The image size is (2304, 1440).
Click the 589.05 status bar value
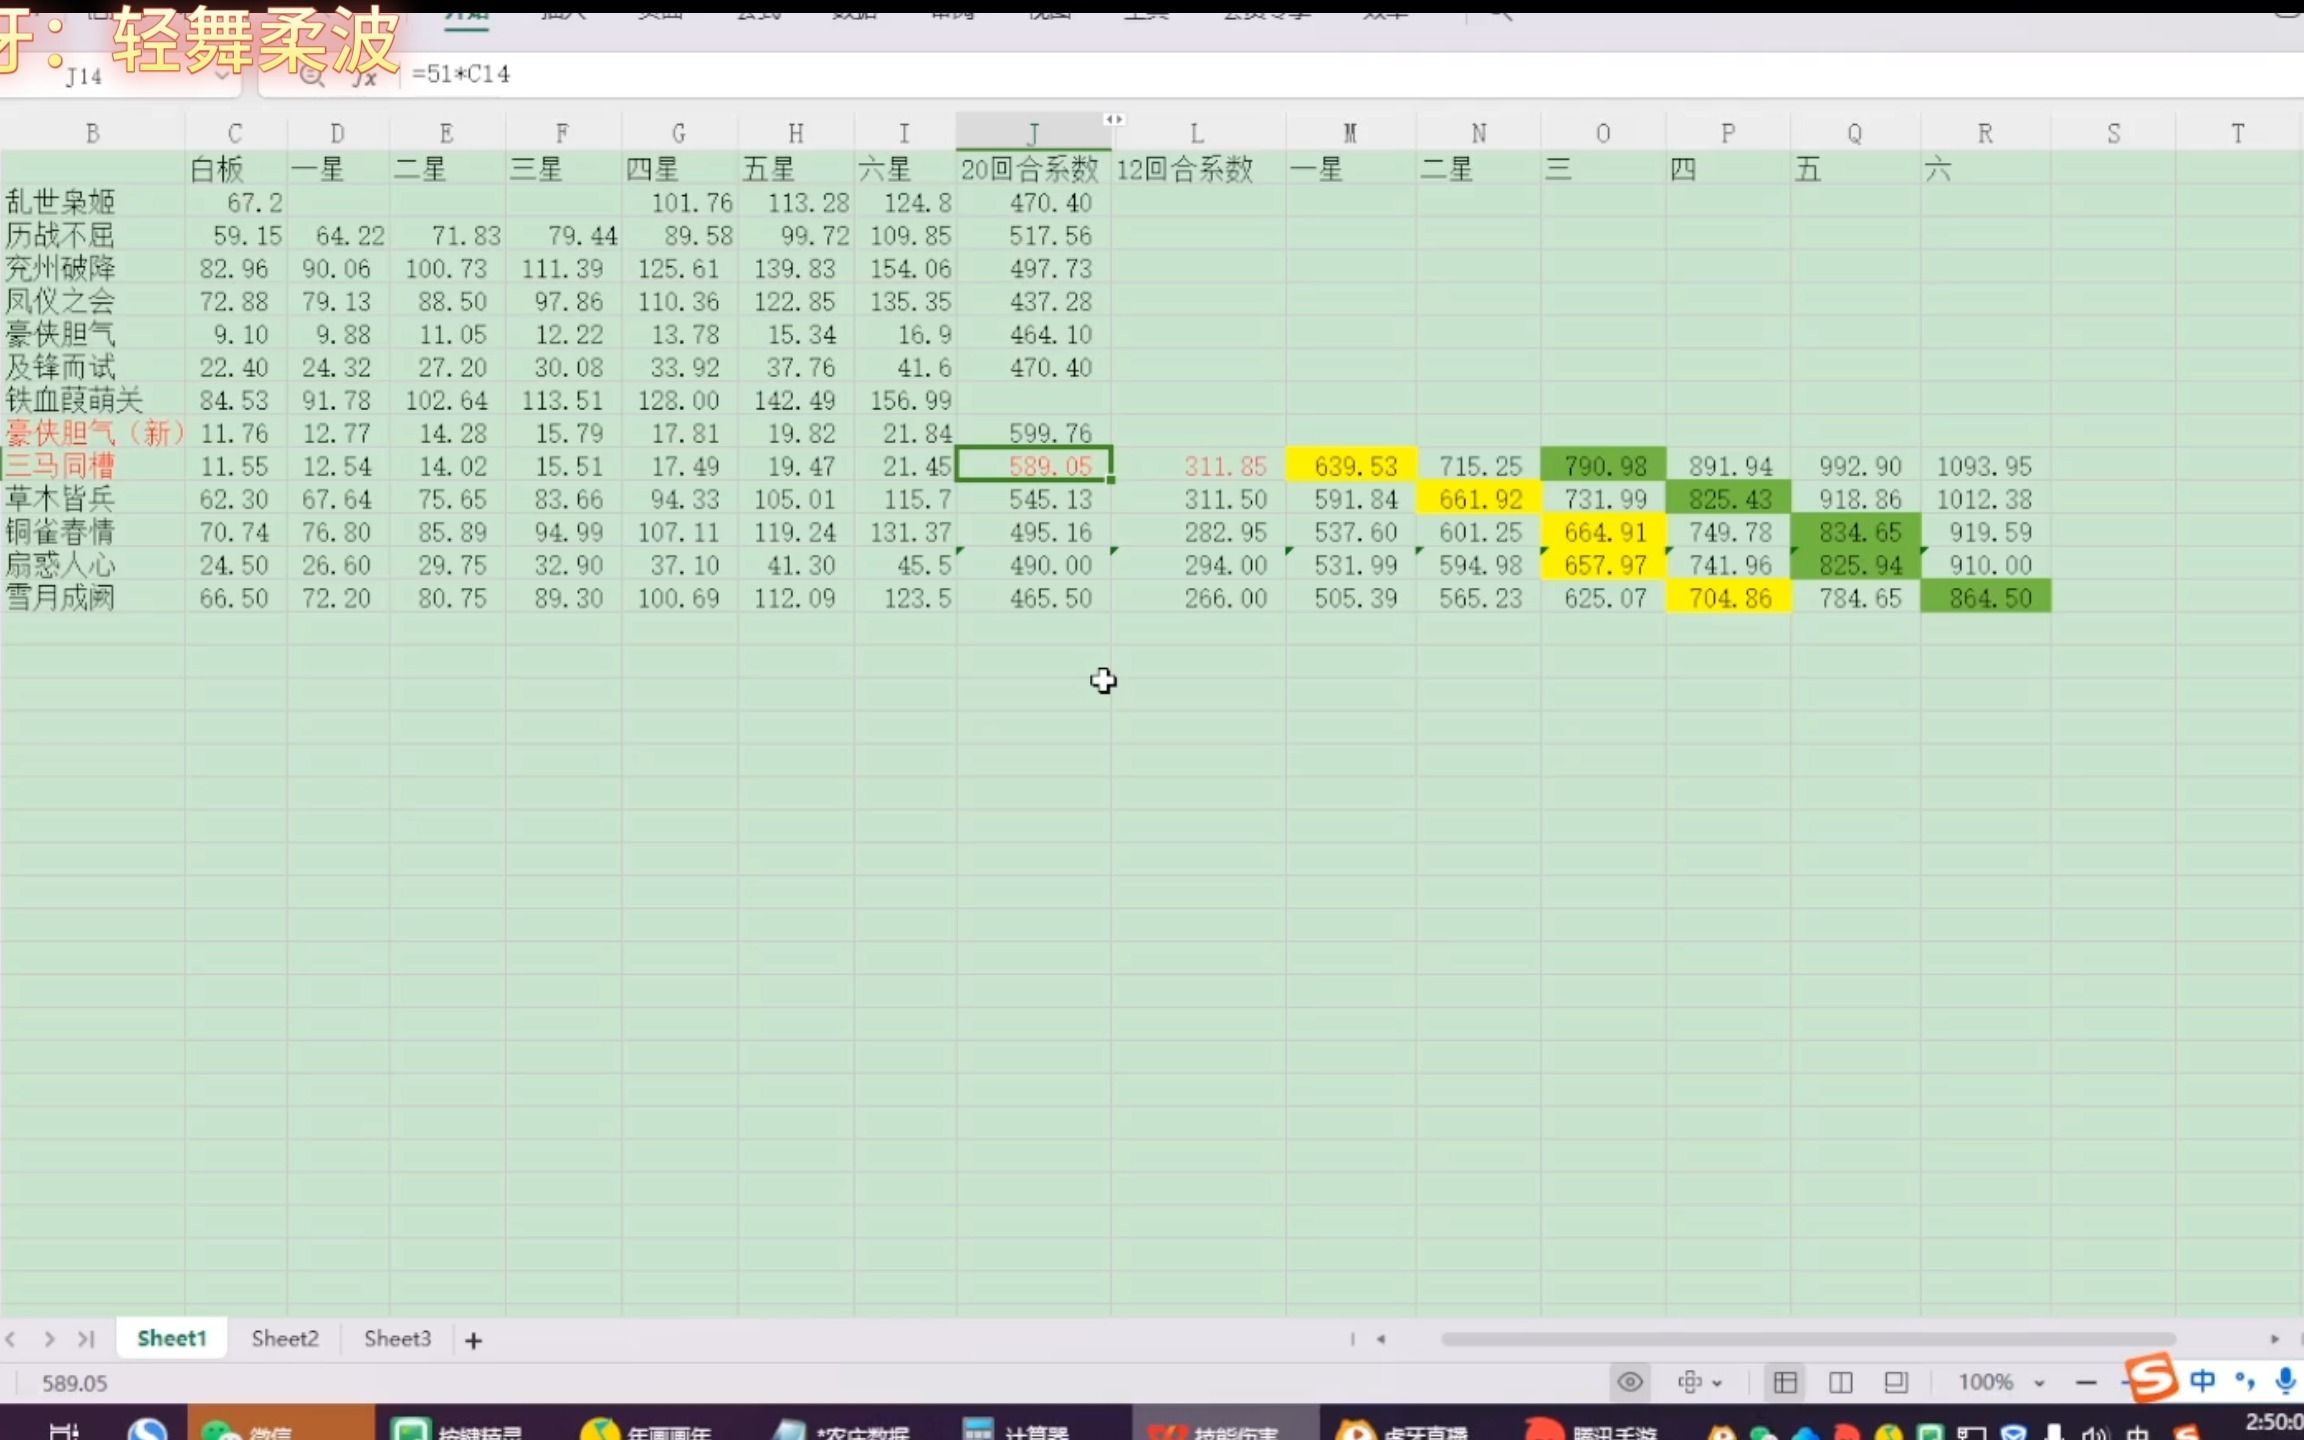click(74, 1383)
